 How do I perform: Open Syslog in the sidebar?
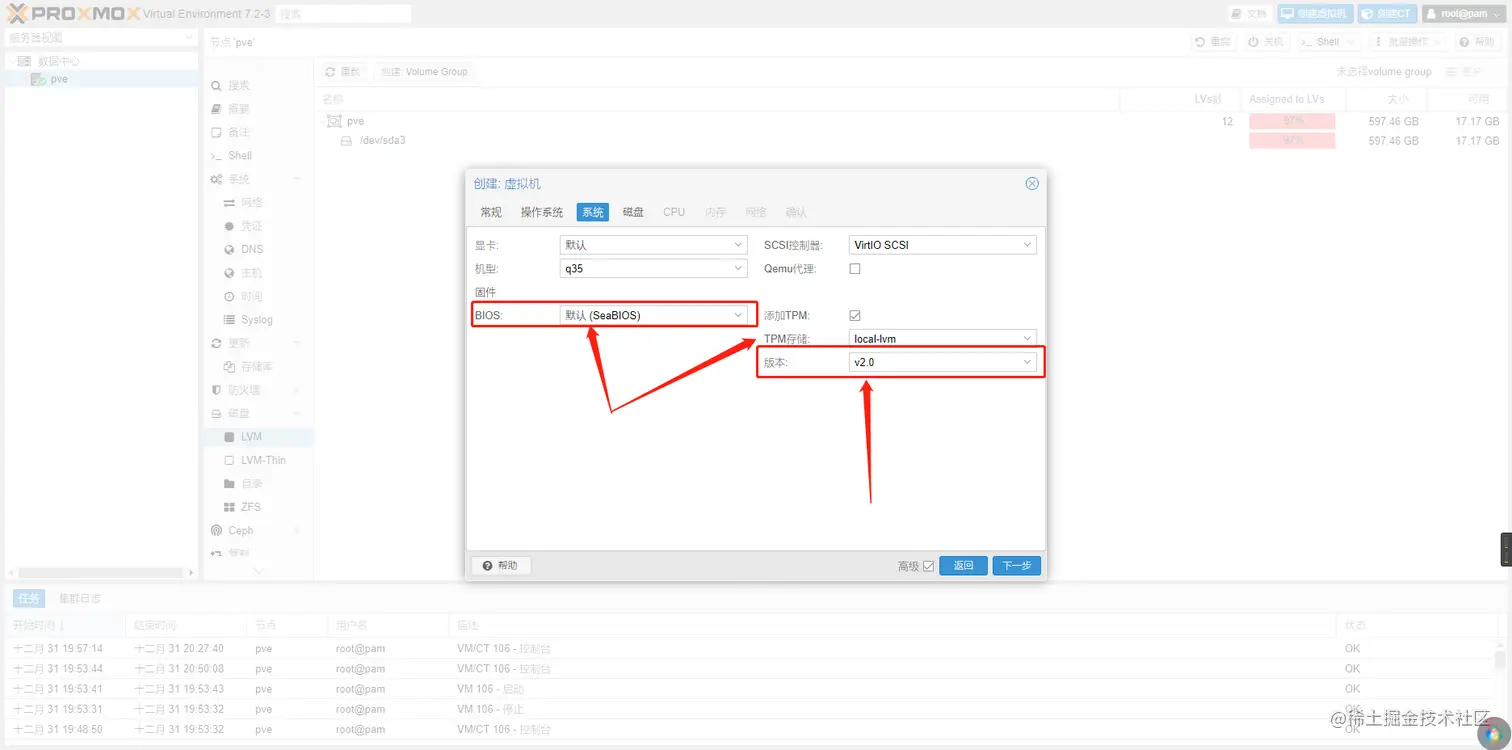(256, 320)
